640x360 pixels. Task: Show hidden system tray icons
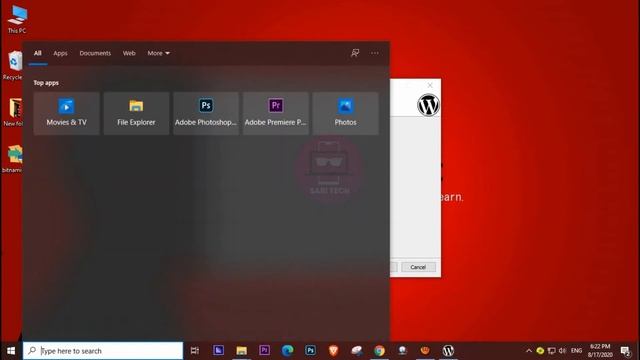529,351
